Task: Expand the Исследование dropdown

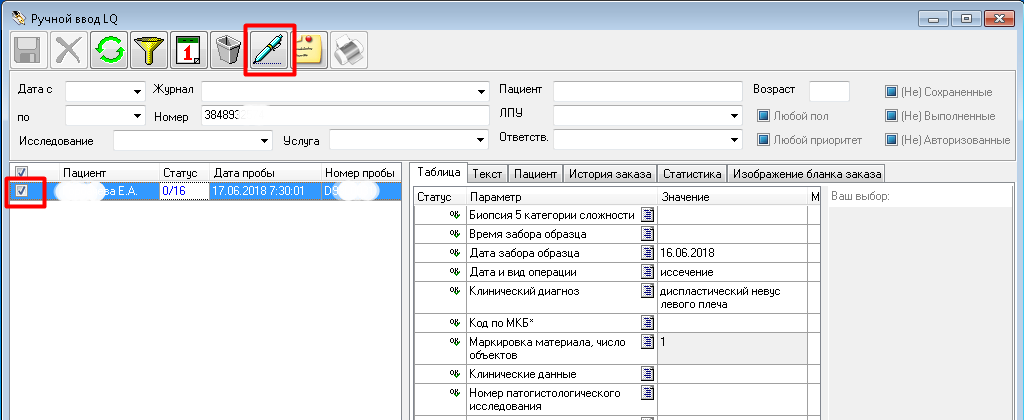Action: (264, 140)
